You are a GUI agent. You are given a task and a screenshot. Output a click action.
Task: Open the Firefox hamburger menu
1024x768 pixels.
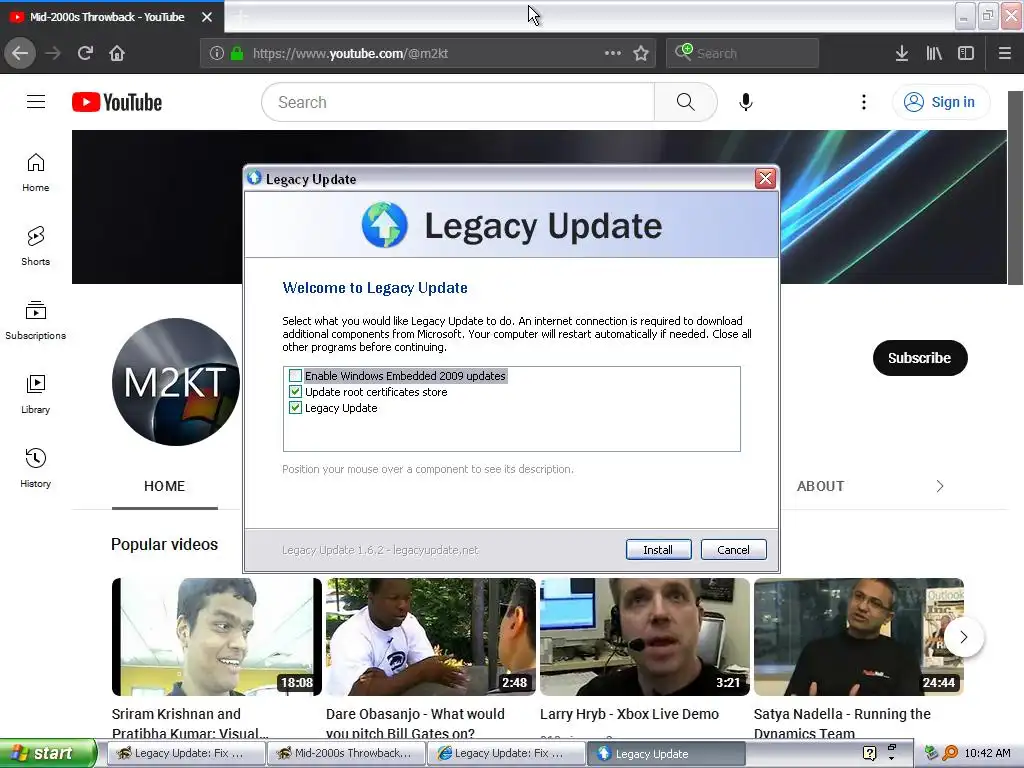pyautogui.click(x=1005, y=54)
